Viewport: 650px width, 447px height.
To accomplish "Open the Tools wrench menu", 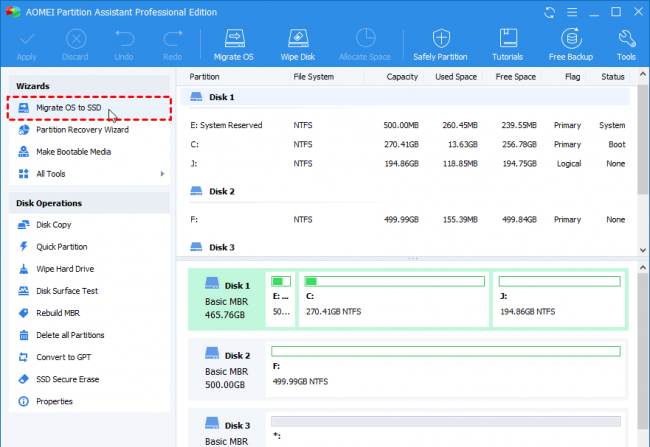I will pyautogui.click(x=626, y=44).
